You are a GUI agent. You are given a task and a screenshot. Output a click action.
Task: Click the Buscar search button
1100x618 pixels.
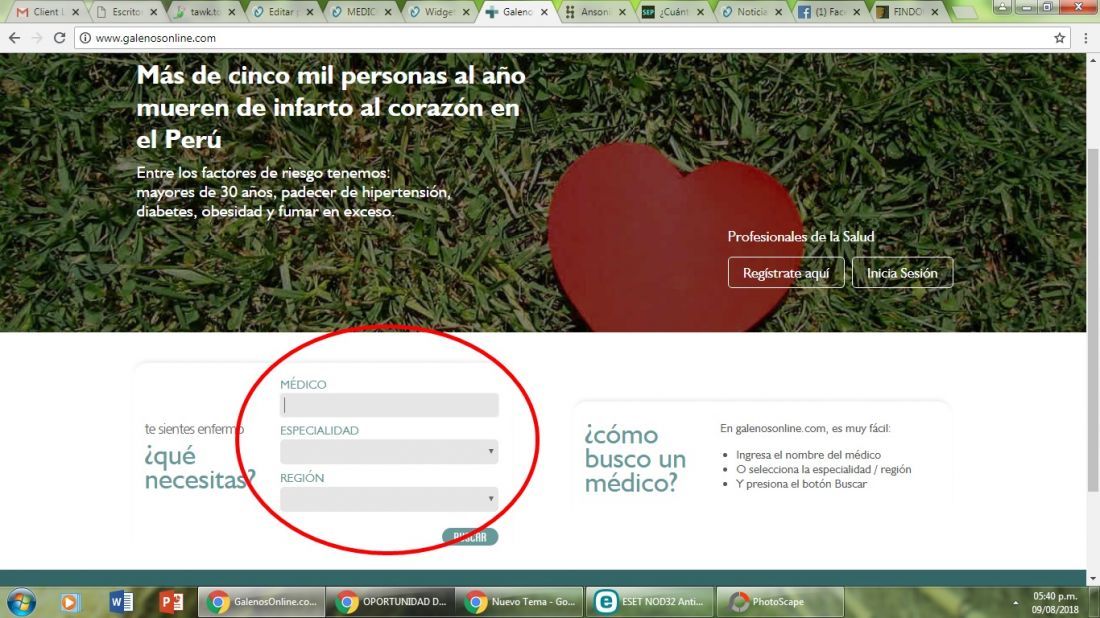(x=470, y=537)
